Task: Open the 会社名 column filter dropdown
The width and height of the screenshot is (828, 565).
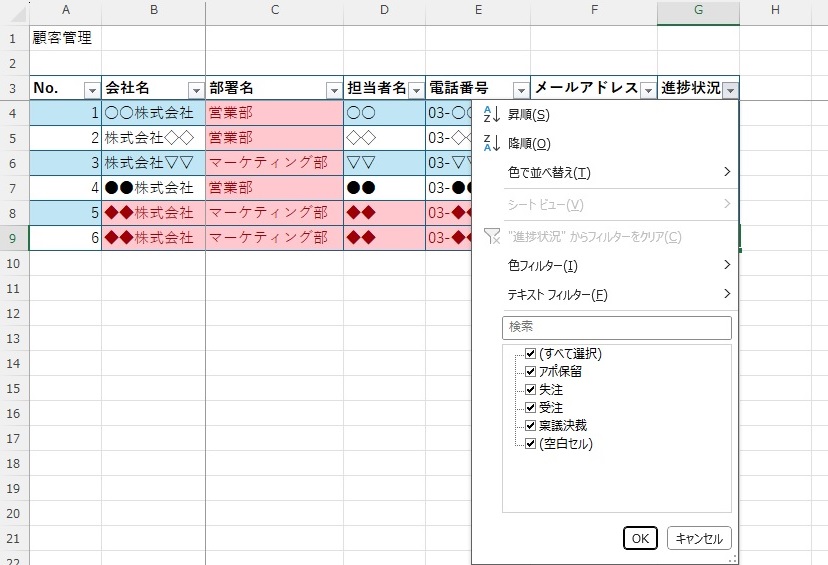Action: [195, 90]
